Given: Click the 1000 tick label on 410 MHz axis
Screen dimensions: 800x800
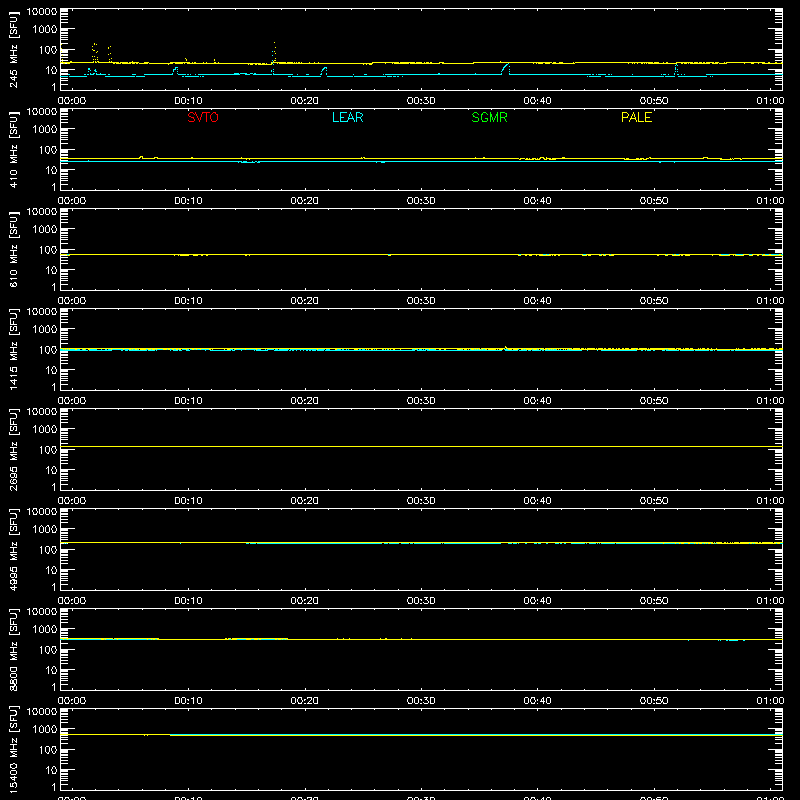Looking at the screenshot, I should pyautogui.click(x=45, y=129).
